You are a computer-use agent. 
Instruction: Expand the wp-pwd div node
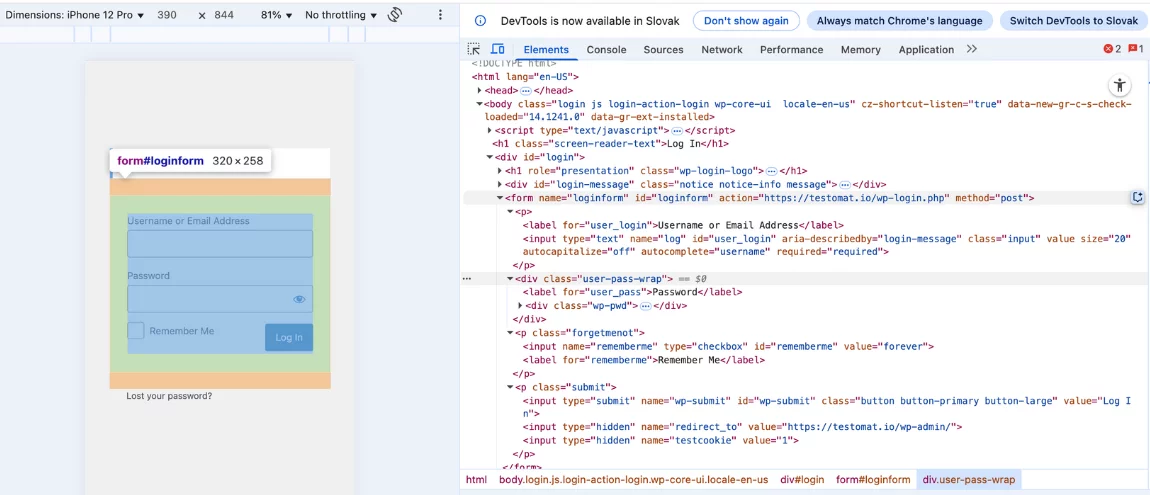[521, 305]
